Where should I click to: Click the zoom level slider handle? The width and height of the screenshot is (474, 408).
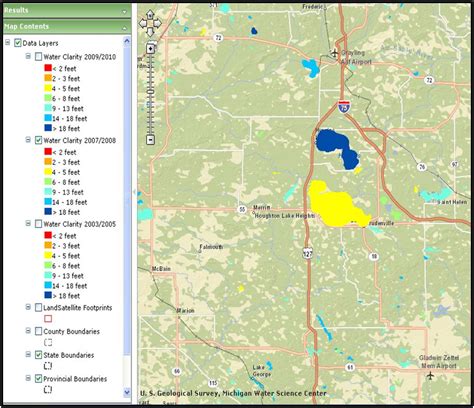click(x=151, y=92)
